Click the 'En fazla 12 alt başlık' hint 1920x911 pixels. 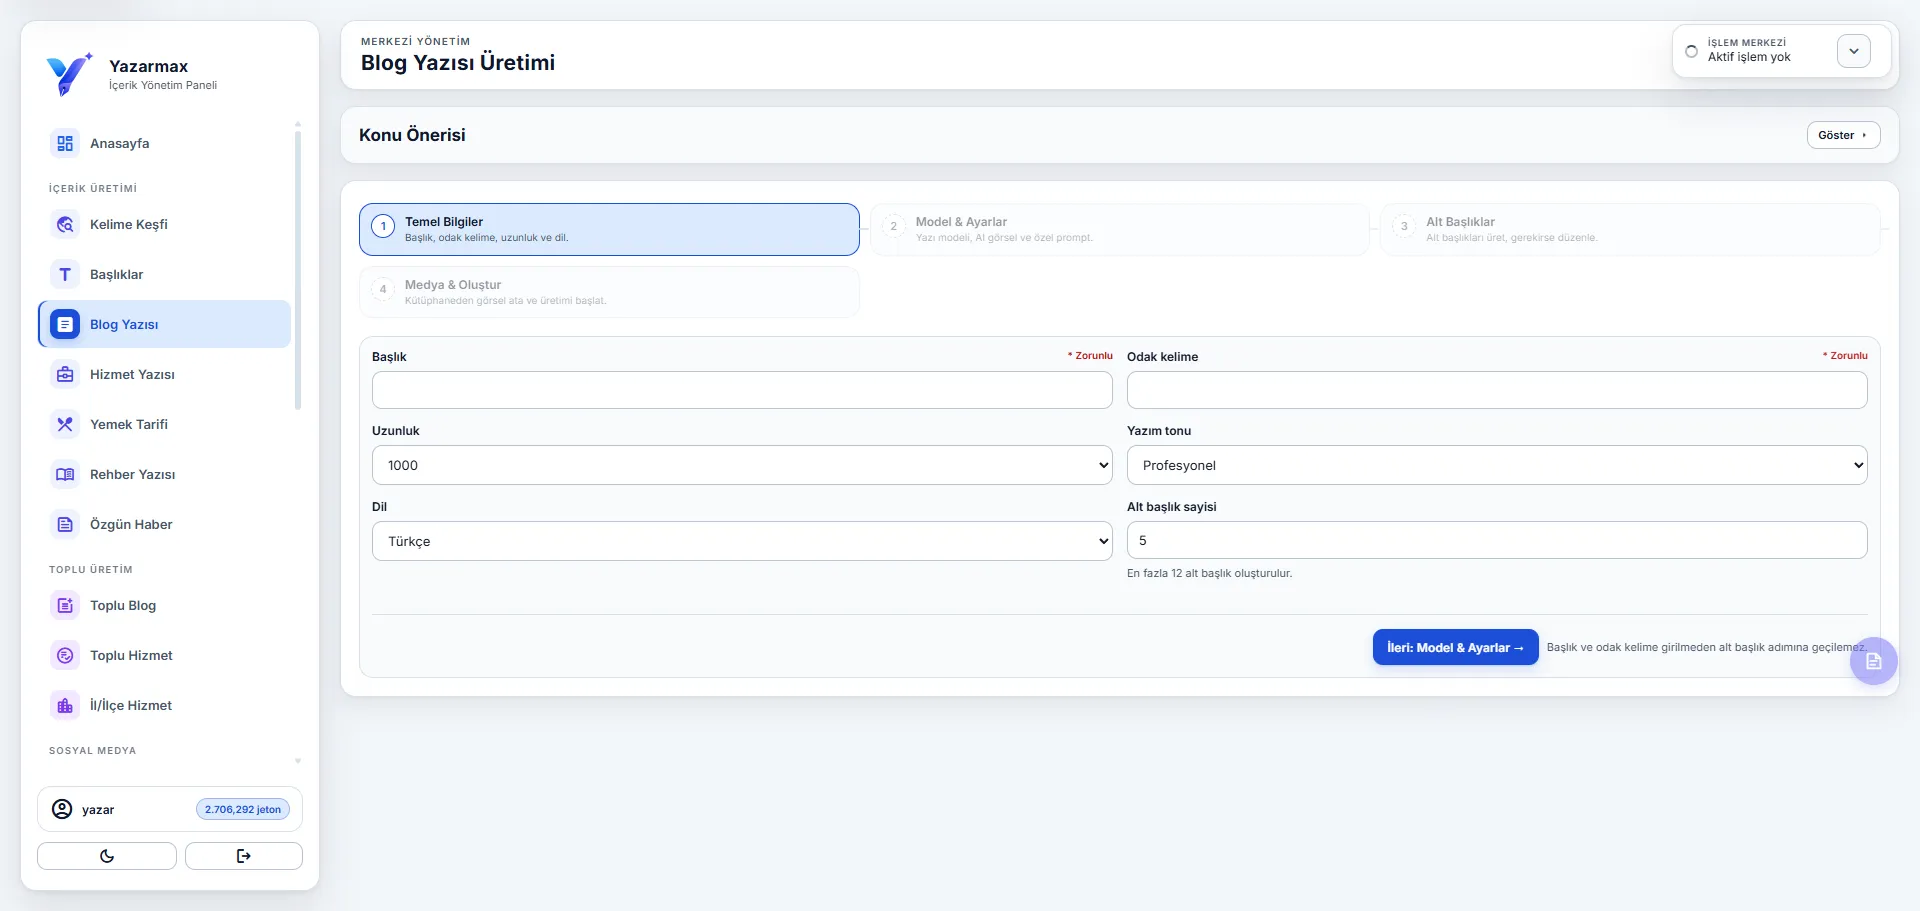(1209, 573)
